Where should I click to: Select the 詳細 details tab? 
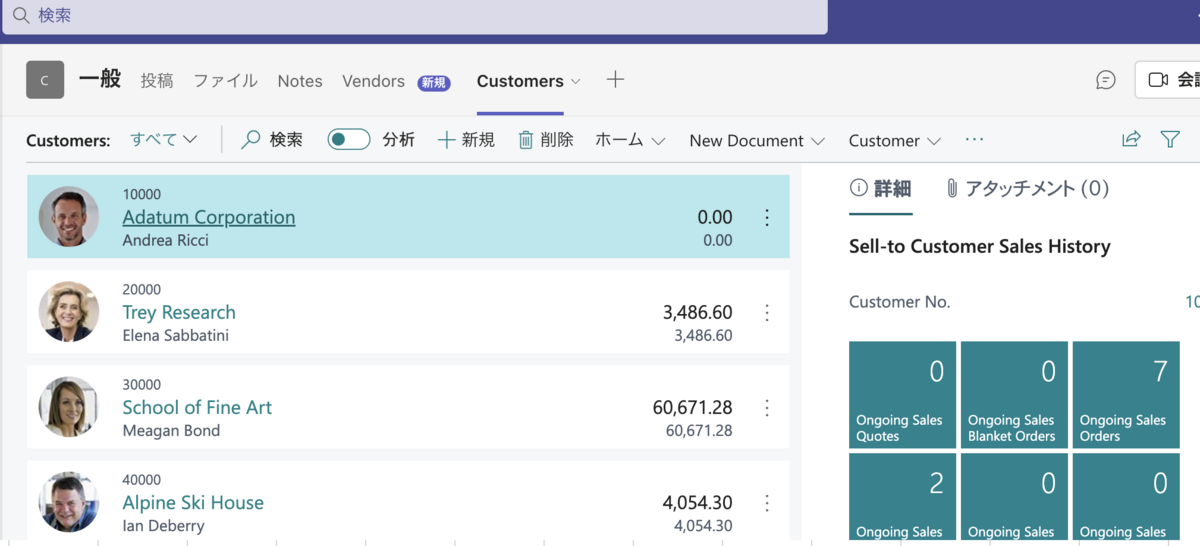point(880,188)
